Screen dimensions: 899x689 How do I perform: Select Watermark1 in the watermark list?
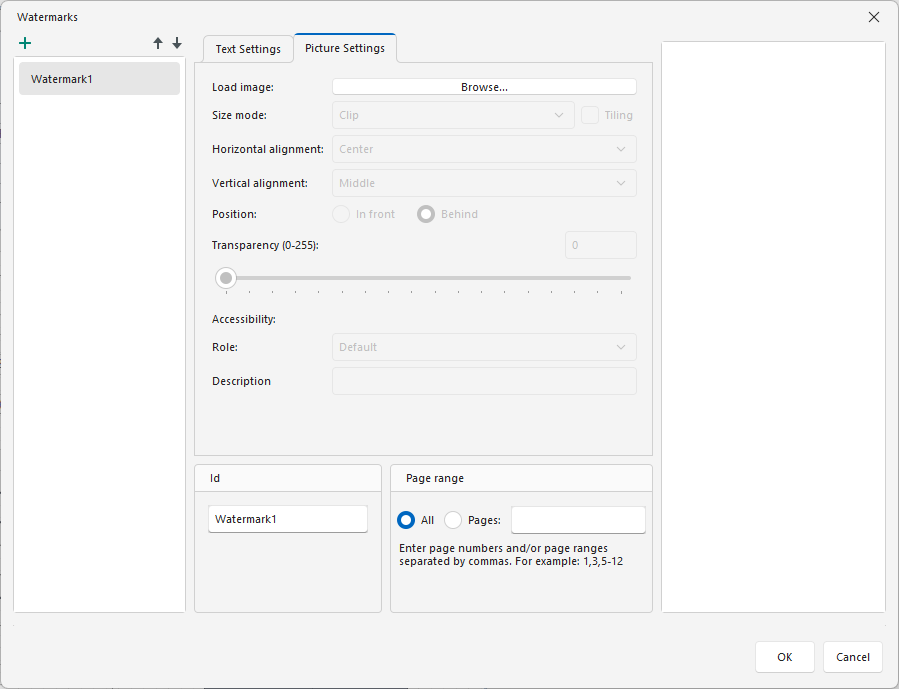click(x=98, y=77)
